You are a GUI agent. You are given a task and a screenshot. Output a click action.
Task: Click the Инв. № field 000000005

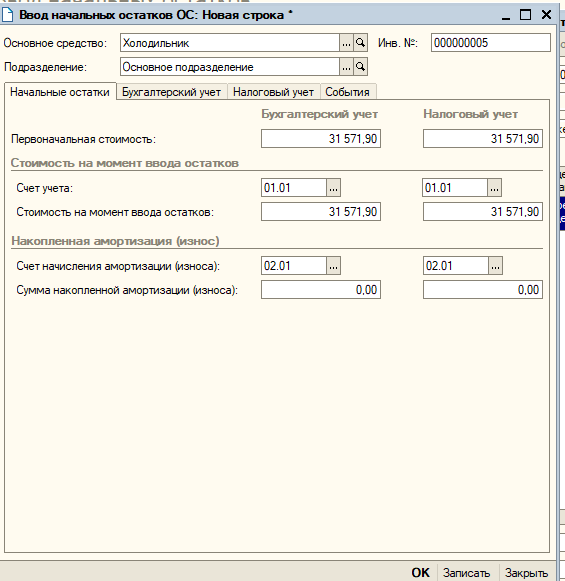pos(491,43)
